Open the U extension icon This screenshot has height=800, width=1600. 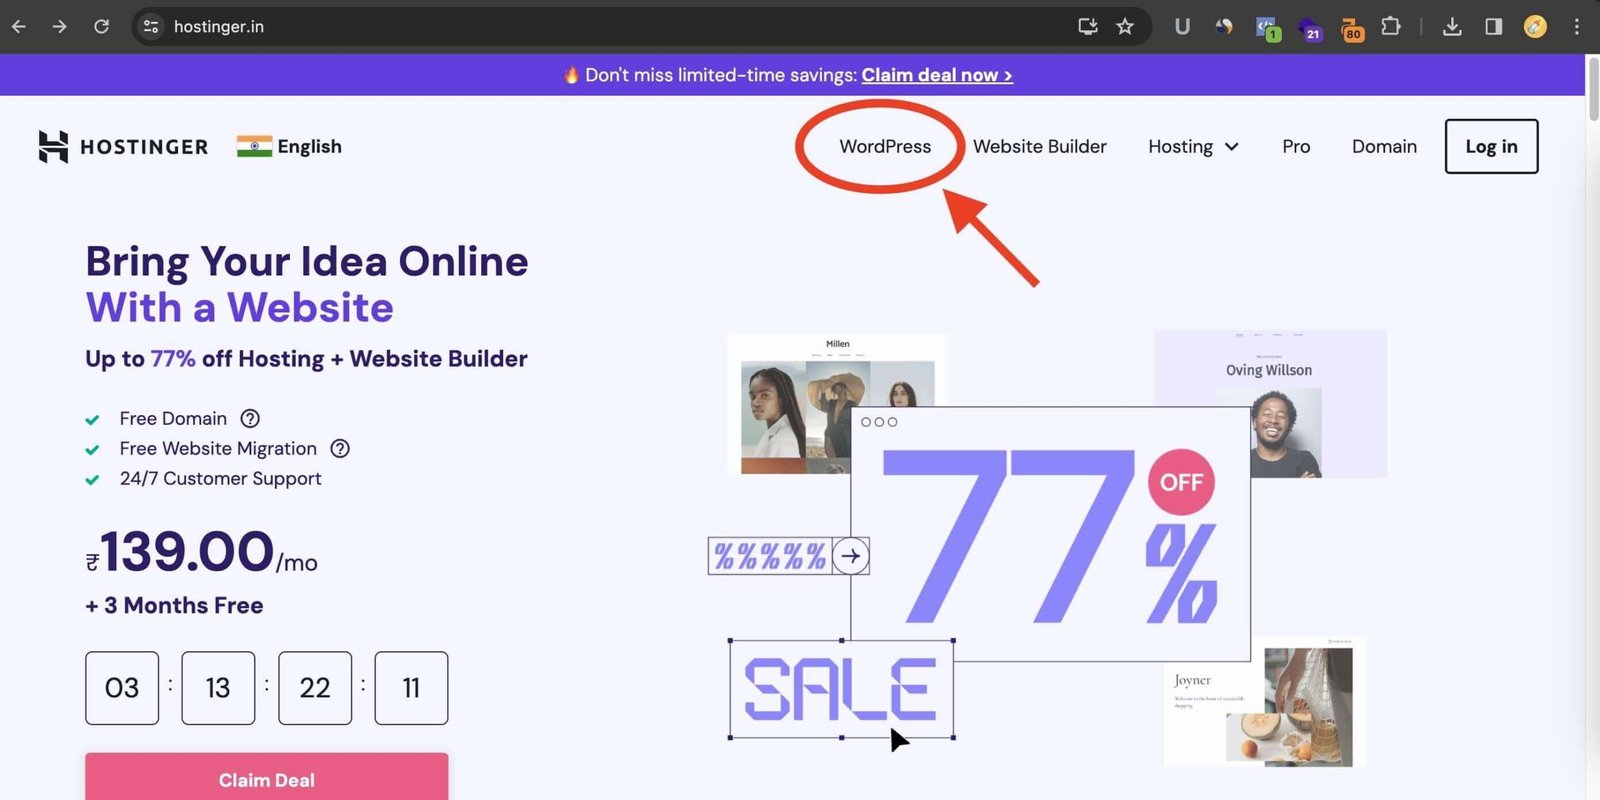[x=1182, y=27]
